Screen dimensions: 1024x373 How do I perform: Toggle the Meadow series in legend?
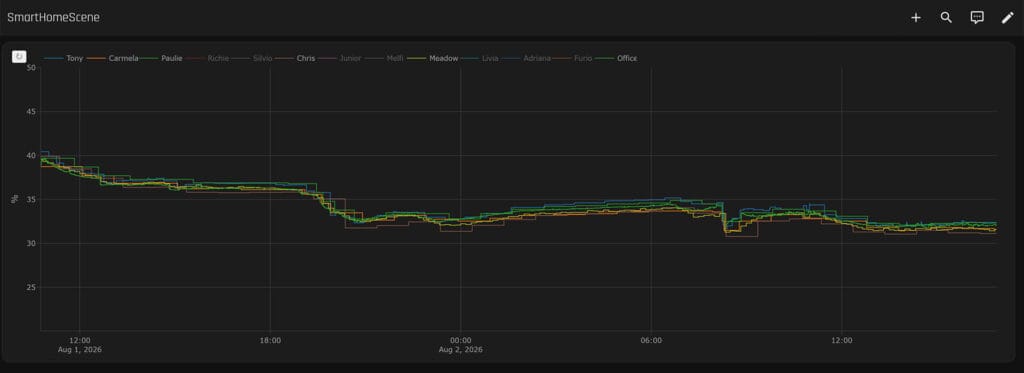point(432,58)
